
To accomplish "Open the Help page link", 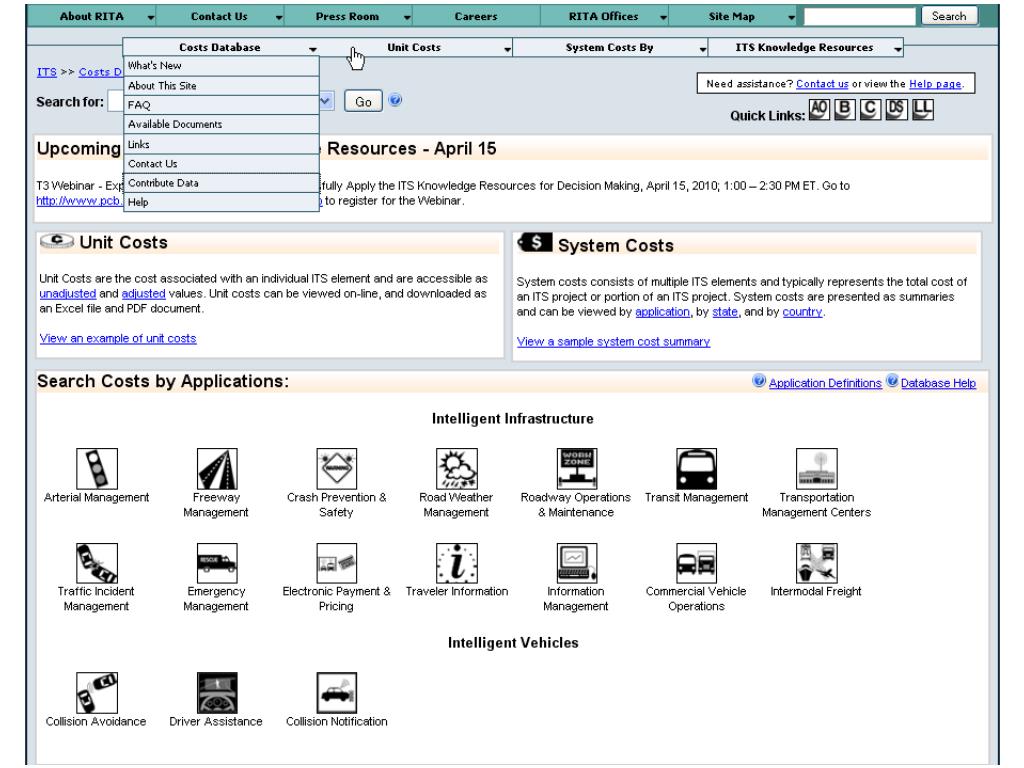I will click(935, 84).
